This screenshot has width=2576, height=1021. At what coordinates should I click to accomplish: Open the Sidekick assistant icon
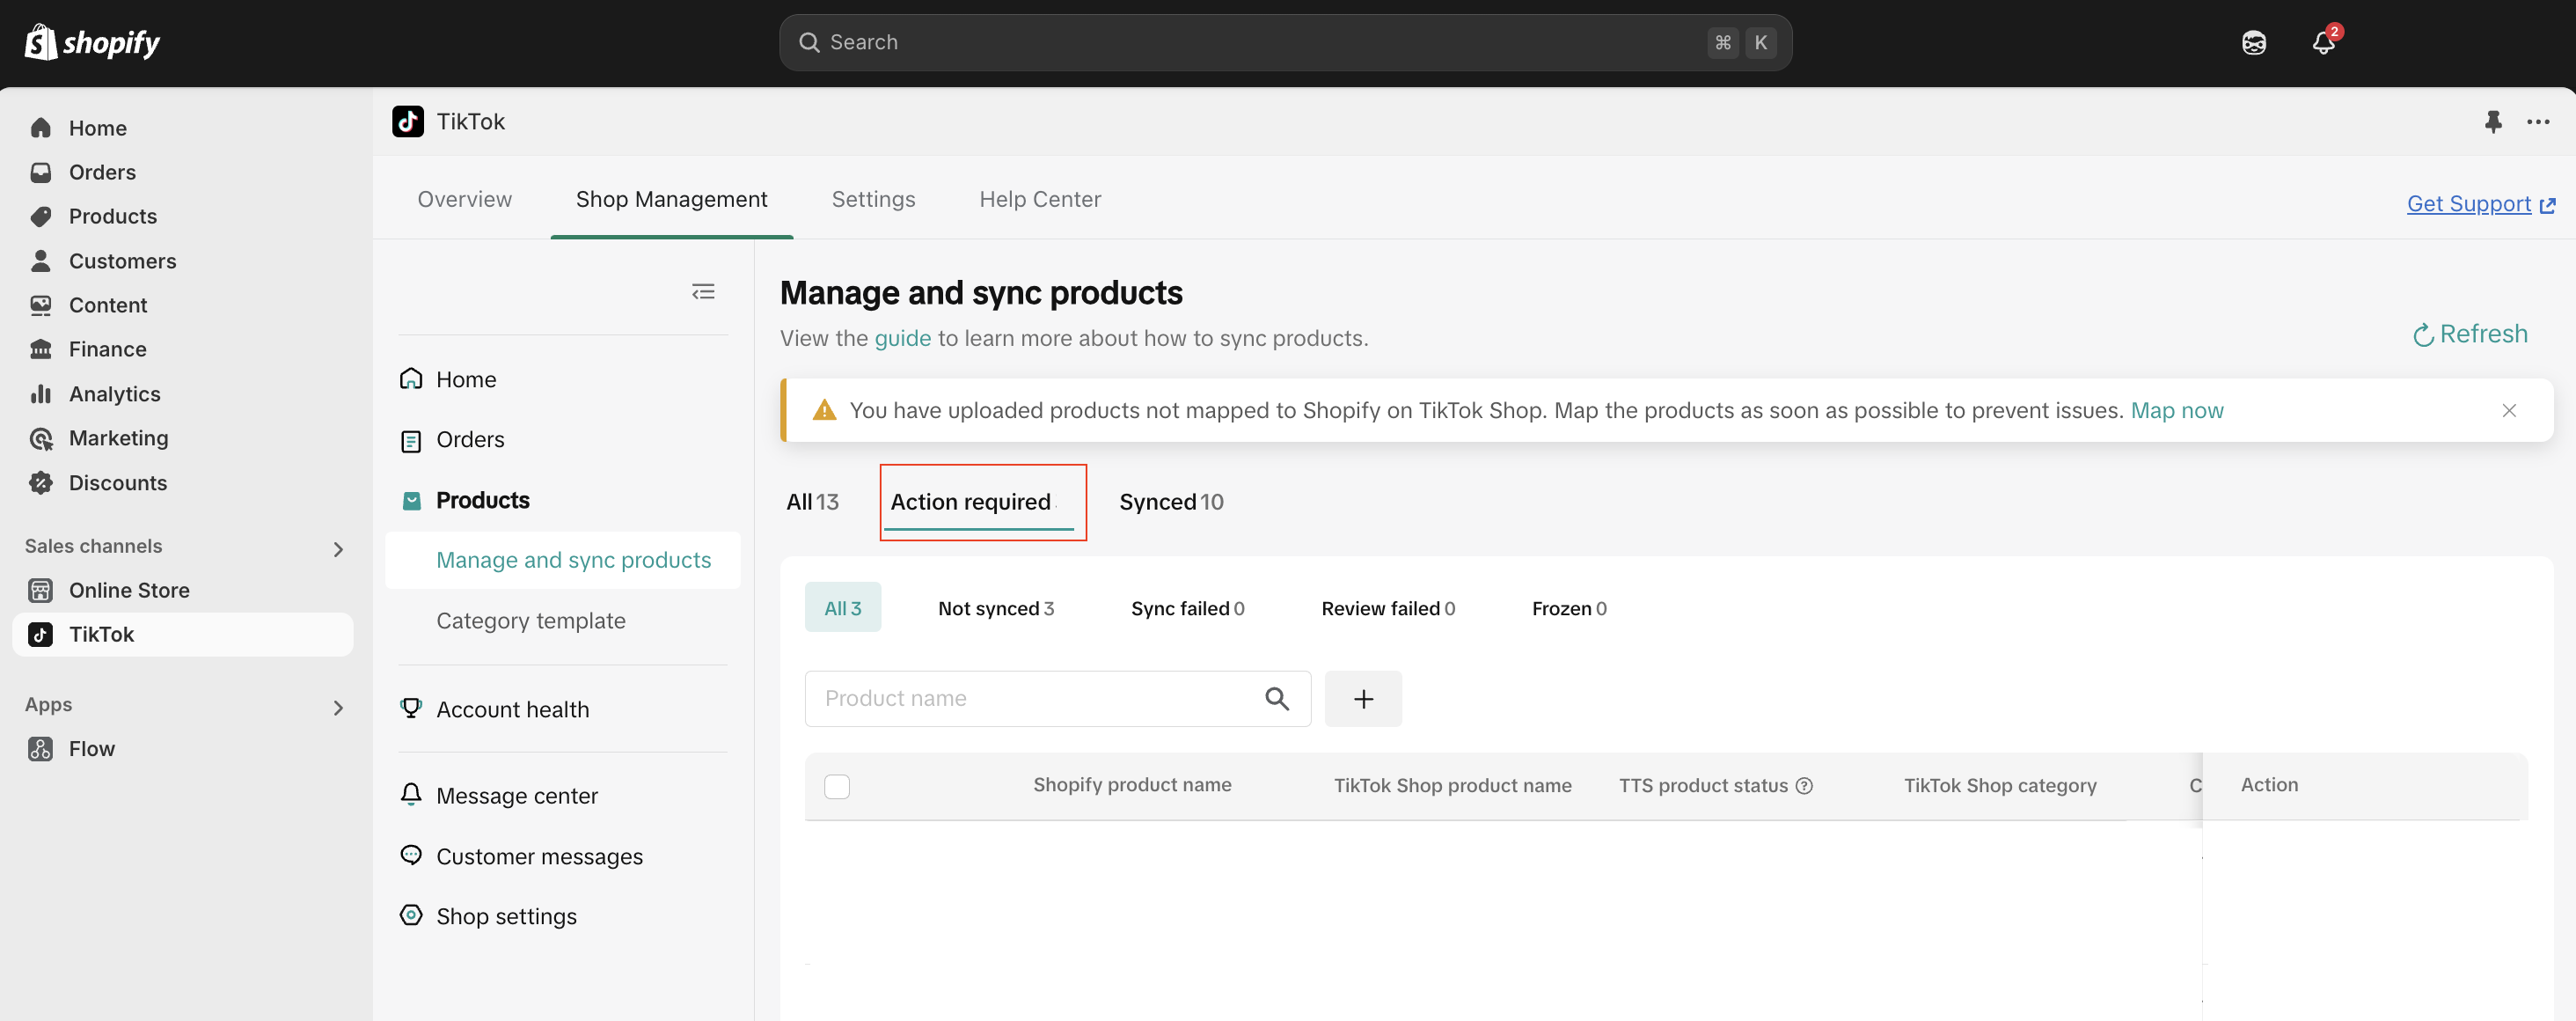point(2254,42)
